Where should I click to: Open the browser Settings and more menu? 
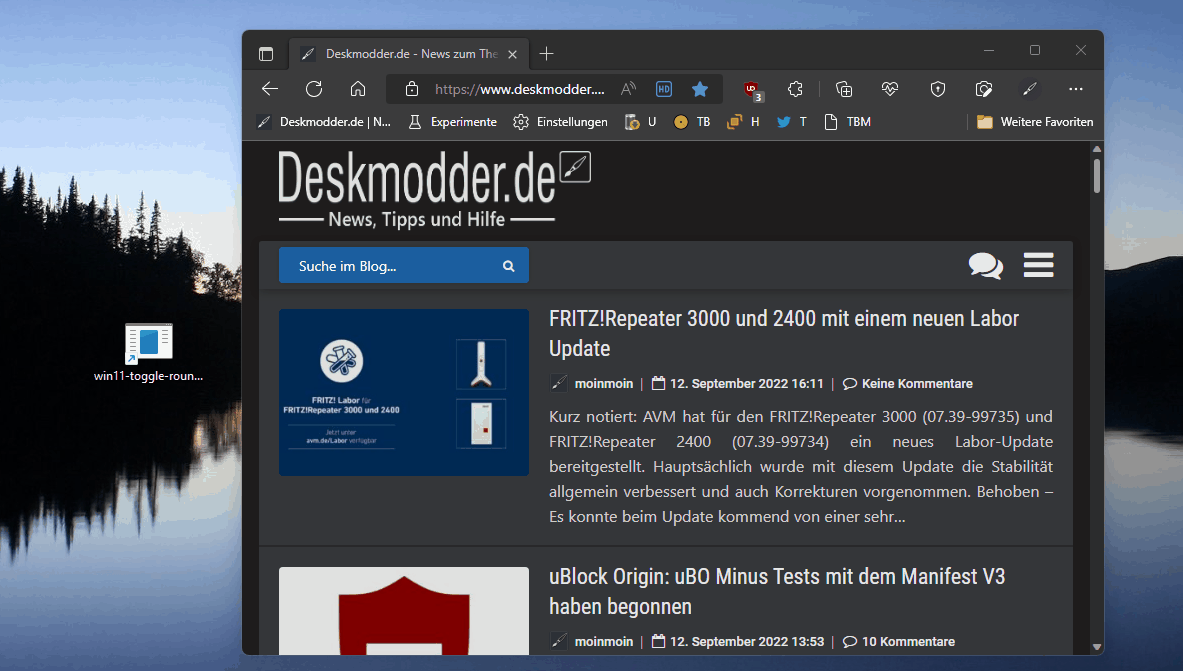point(1076,89)
